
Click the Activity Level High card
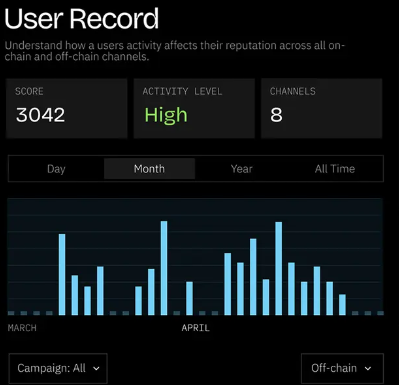click(194, 108)
